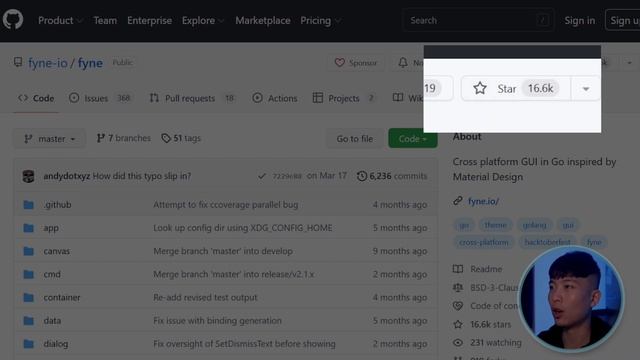Viewport: 640px width, 360px height.
Task: View the 51 tags link
Action: point(181,138)
